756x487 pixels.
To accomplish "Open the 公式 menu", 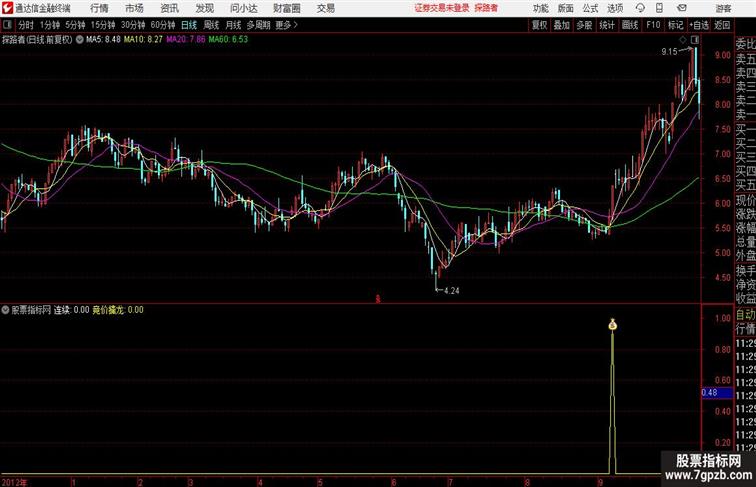I will click(x=590, y=8).
